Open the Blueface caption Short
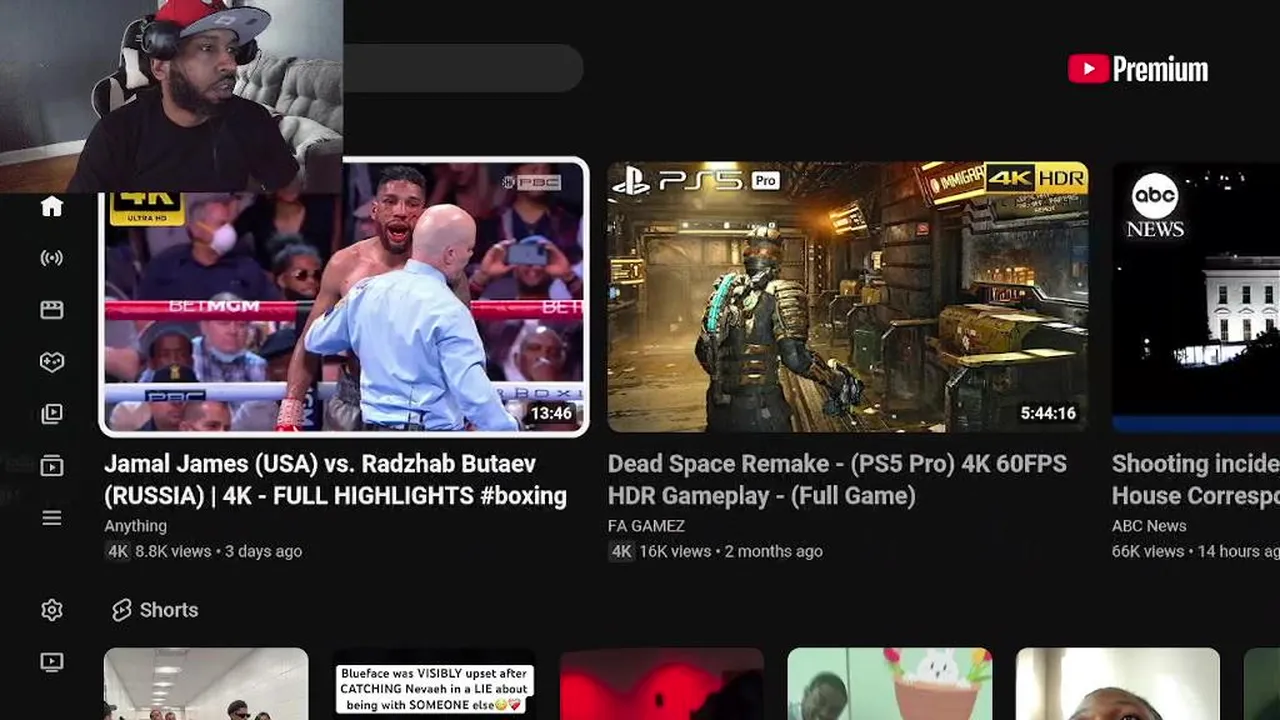Screen dimensions: 1280x720 (434, 684)
